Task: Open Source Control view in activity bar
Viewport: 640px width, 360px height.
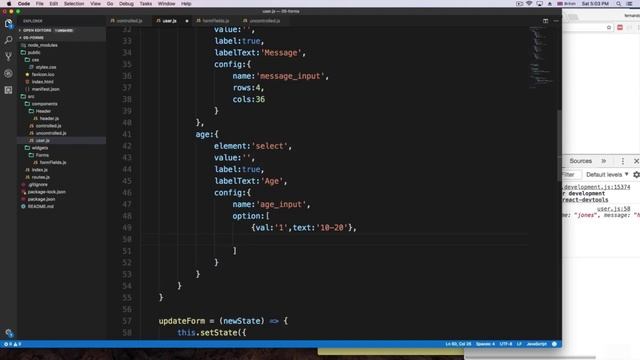Action: (x=9, y=57)
